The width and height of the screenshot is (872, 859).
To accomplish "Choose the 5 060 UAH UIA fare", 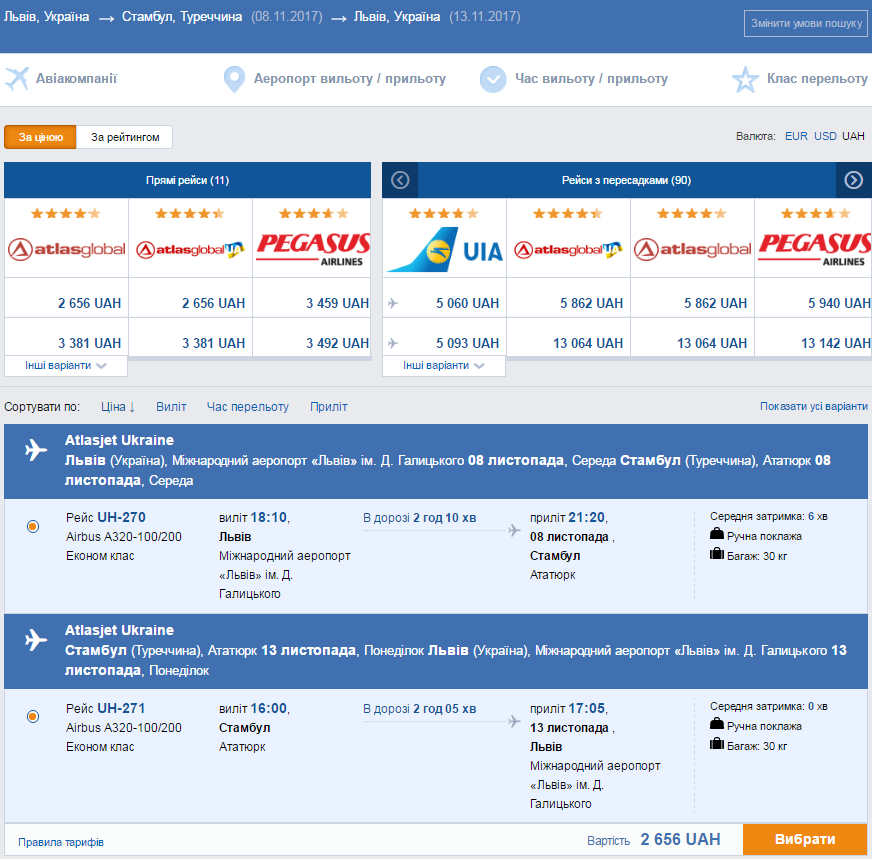I will (467, 303).
